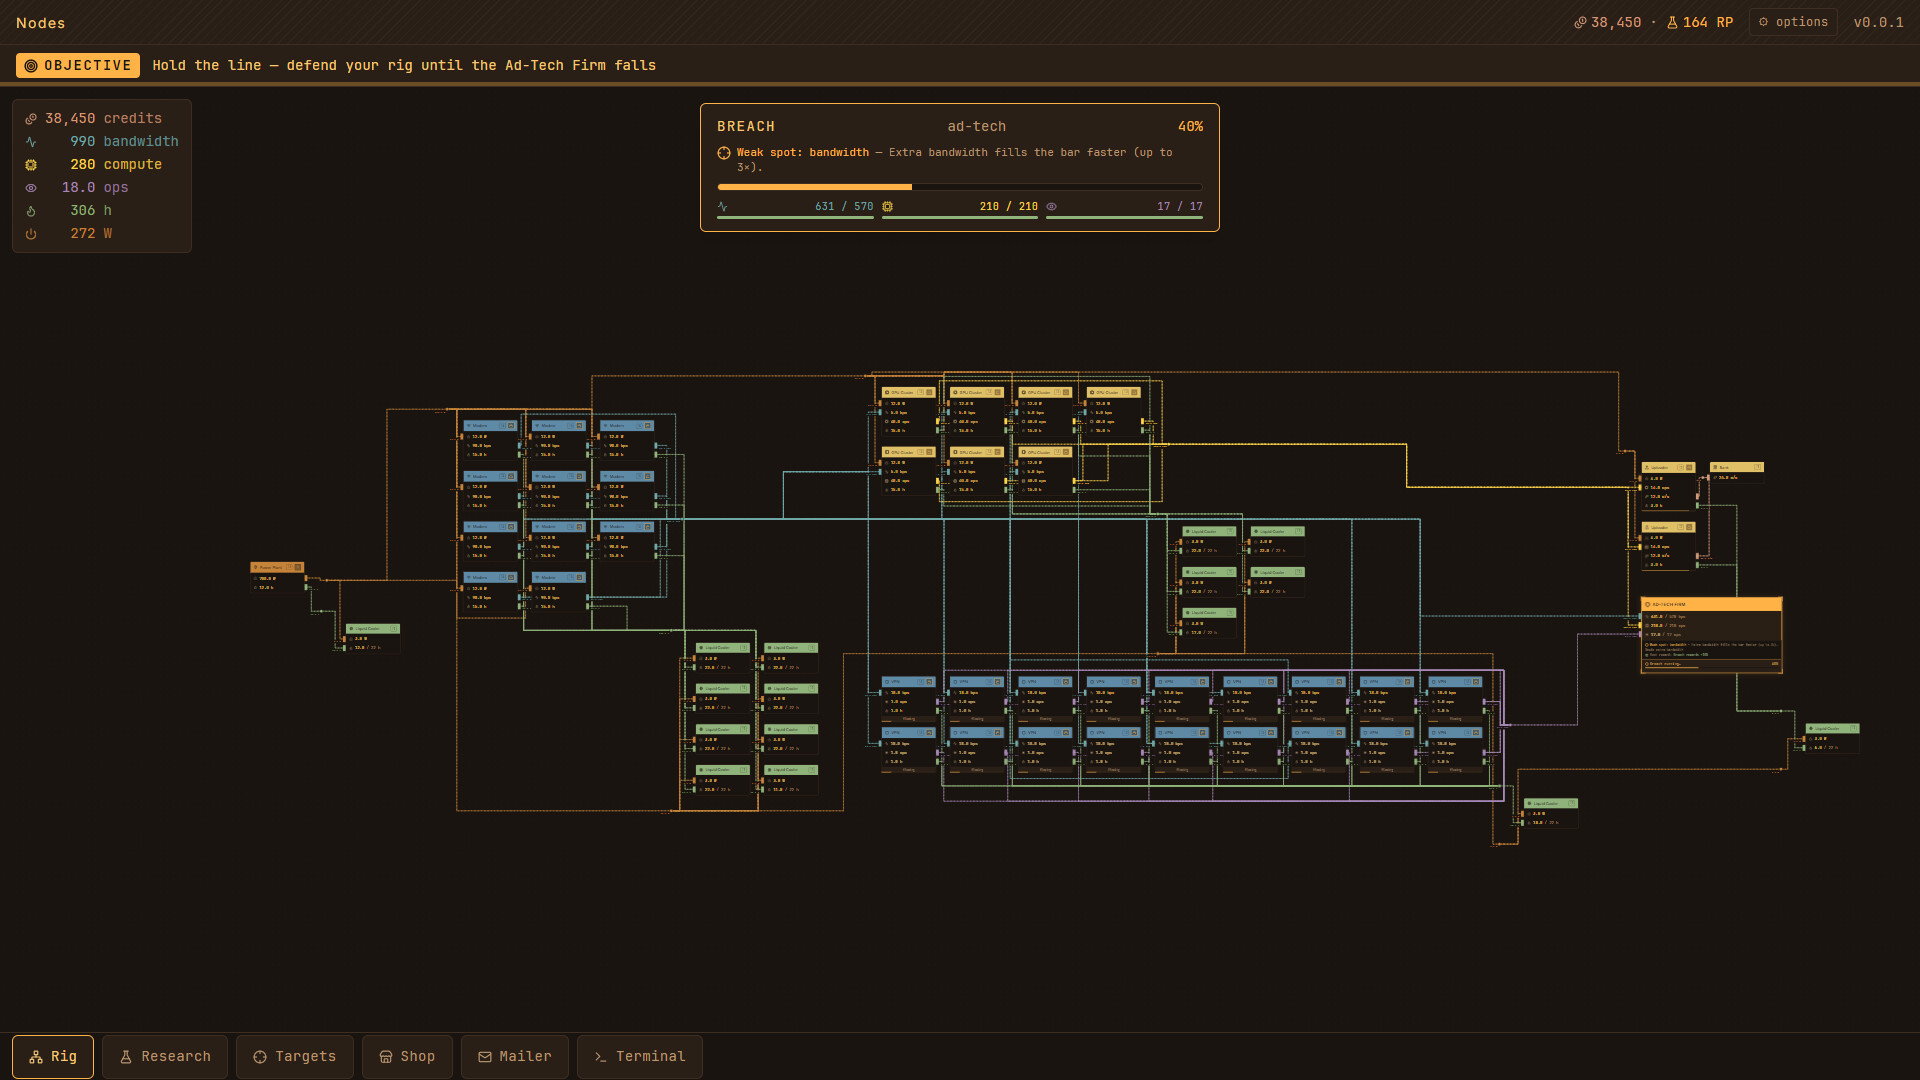
Task: Click the weak spot crosshair icon
Action: [x=724, y=153]
